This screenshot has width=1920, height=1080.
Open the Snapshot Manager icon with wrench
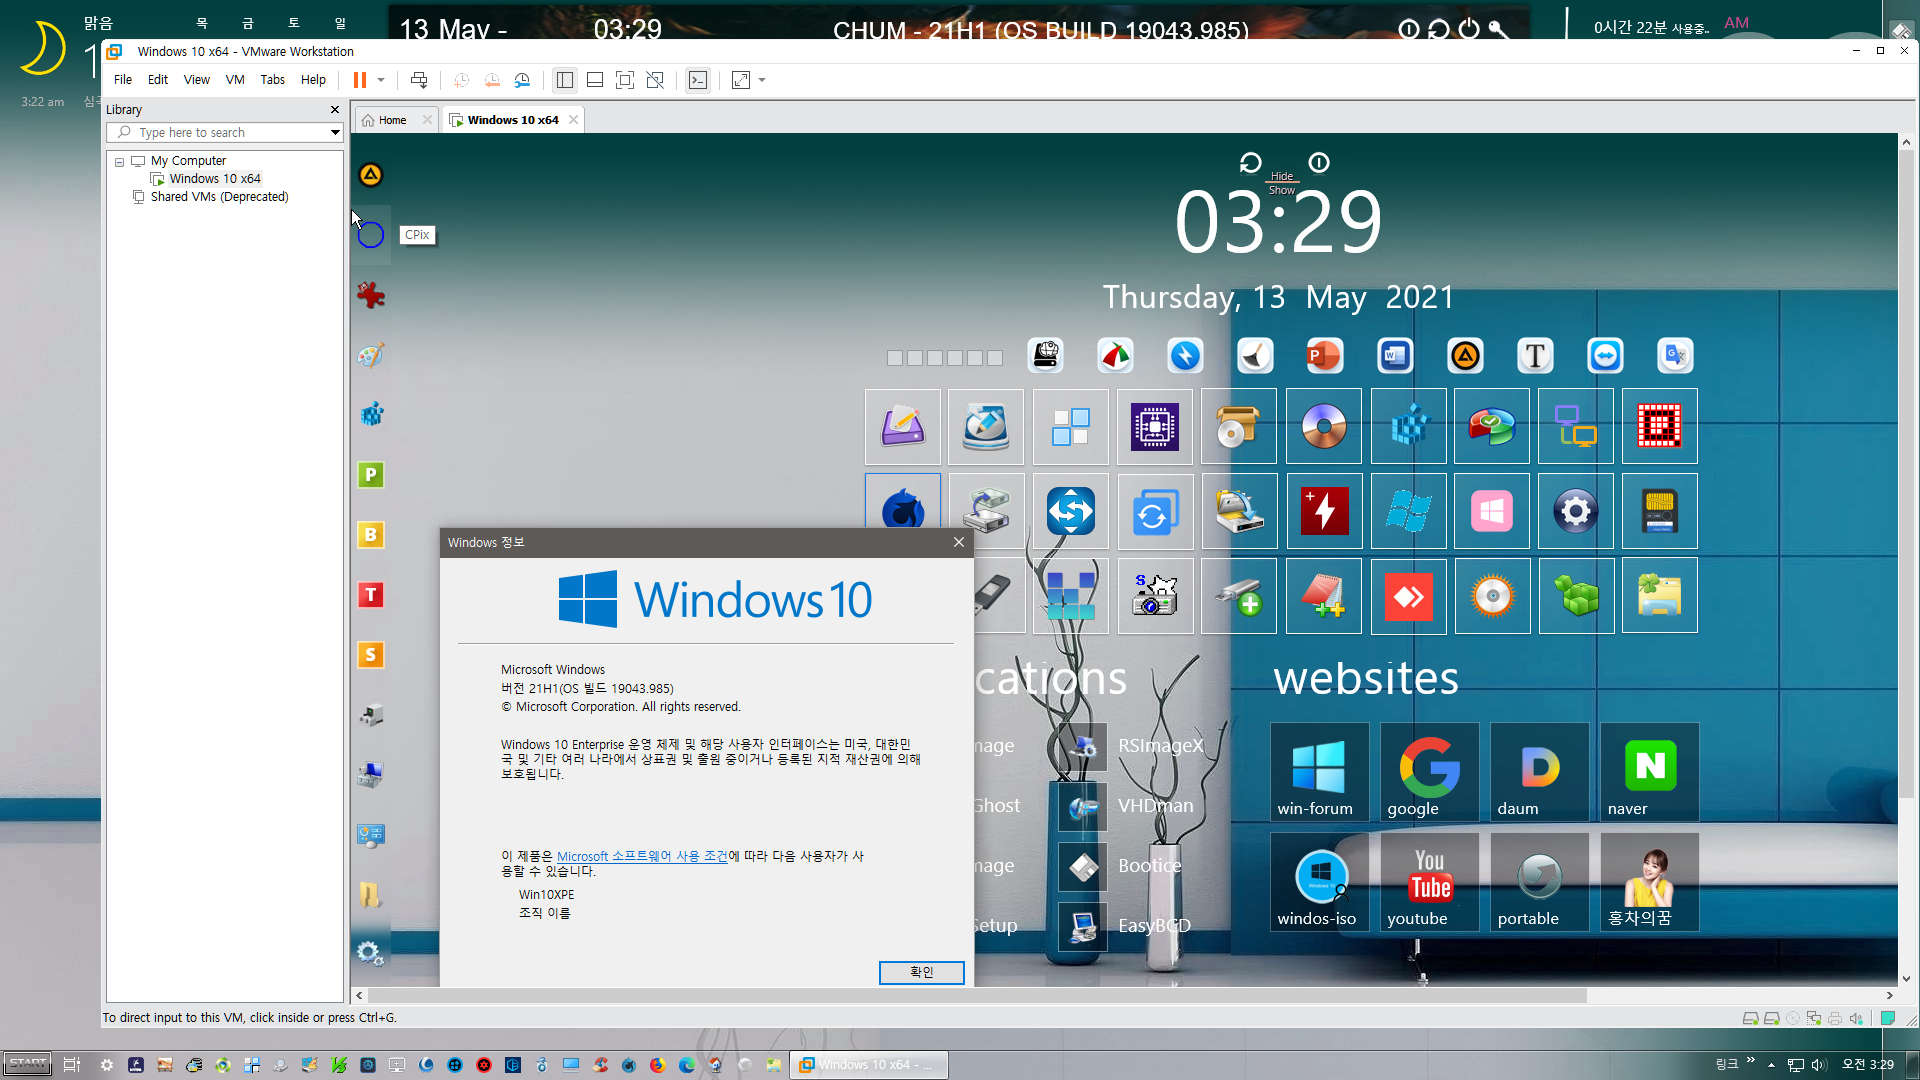(x=522, y=80)
